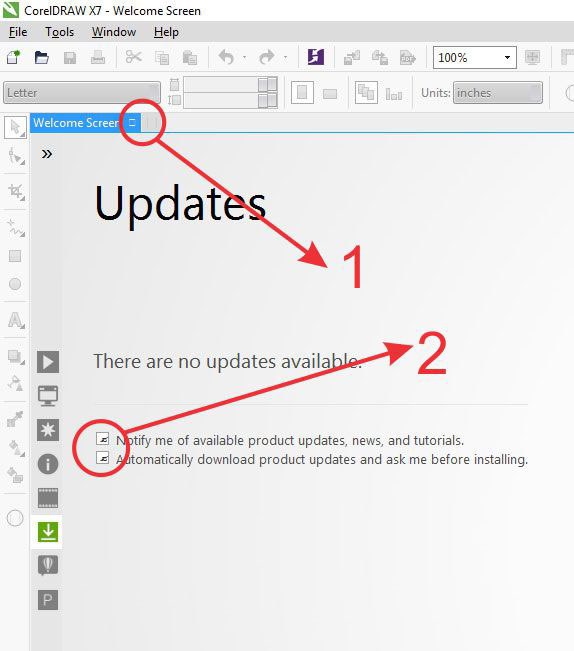This screenshot has width=574, height=651.
Task: Select the Text tool
Action: (16, 320)
